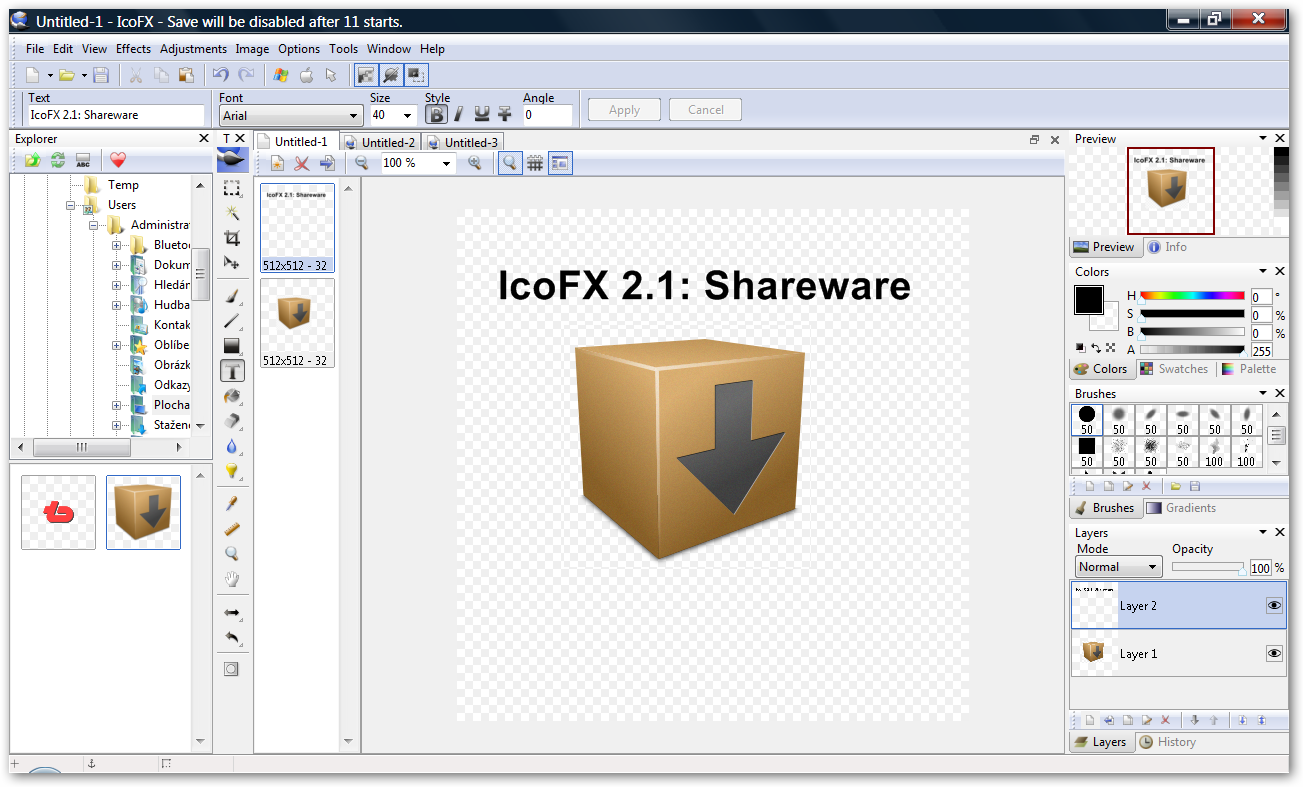Expand the Bluetooth folder in tree

pyautogui.click(x=116, y=245)
